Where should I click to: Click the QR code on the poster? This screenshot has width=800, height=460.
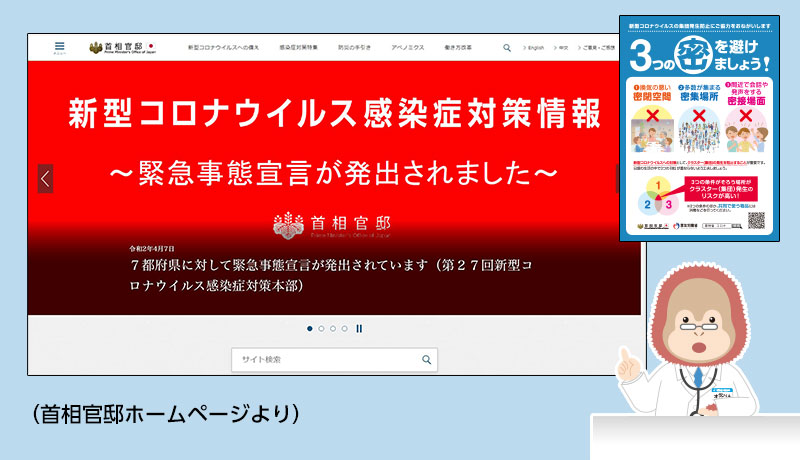756,220
